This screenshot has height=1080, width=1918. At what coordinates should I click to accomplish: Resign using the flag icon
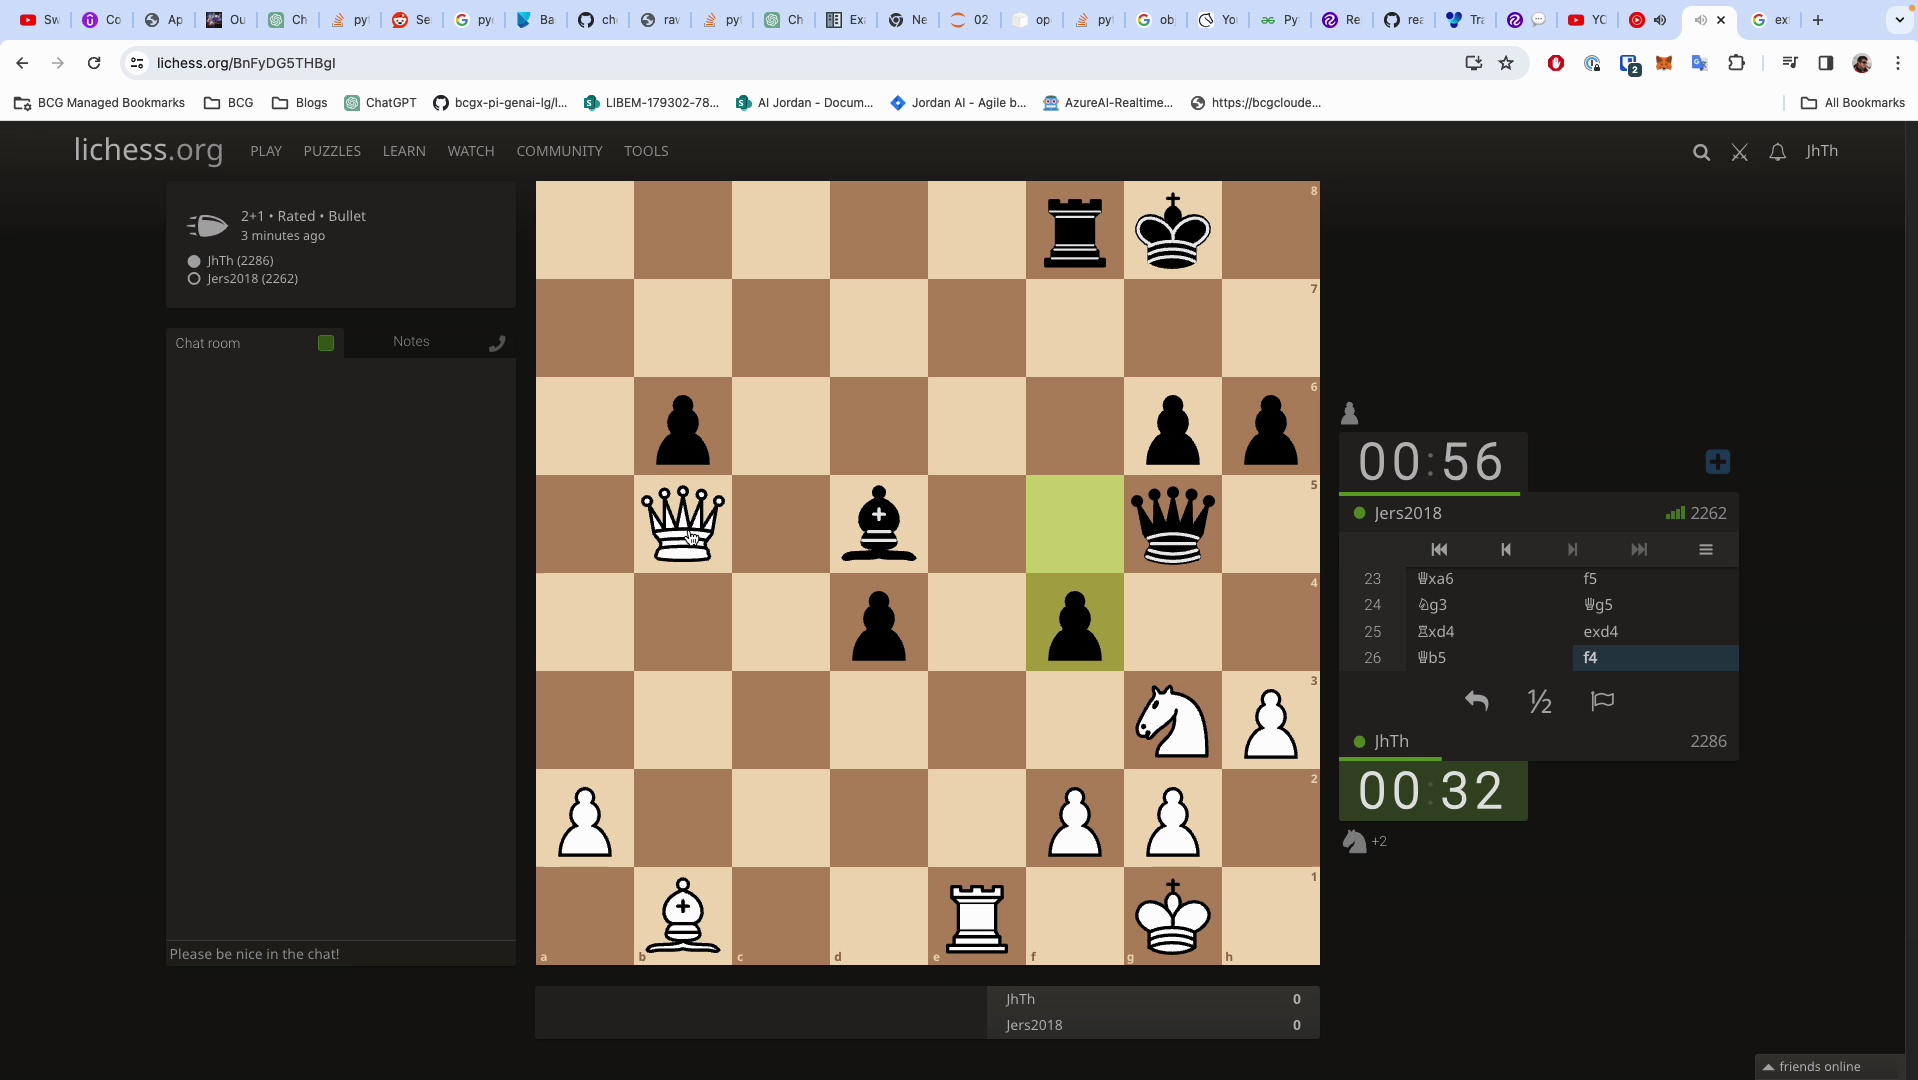click(1602, 701)
